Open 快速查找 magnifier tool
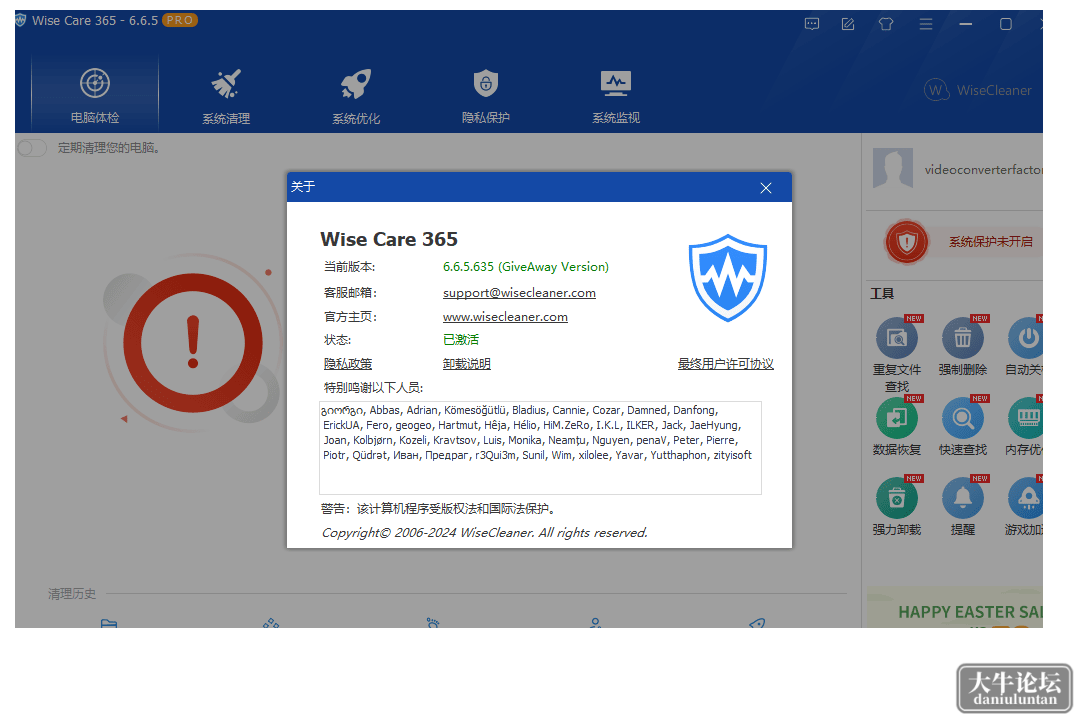The height and width of the screenshot is (720, 1080). (x=963, y=418)
